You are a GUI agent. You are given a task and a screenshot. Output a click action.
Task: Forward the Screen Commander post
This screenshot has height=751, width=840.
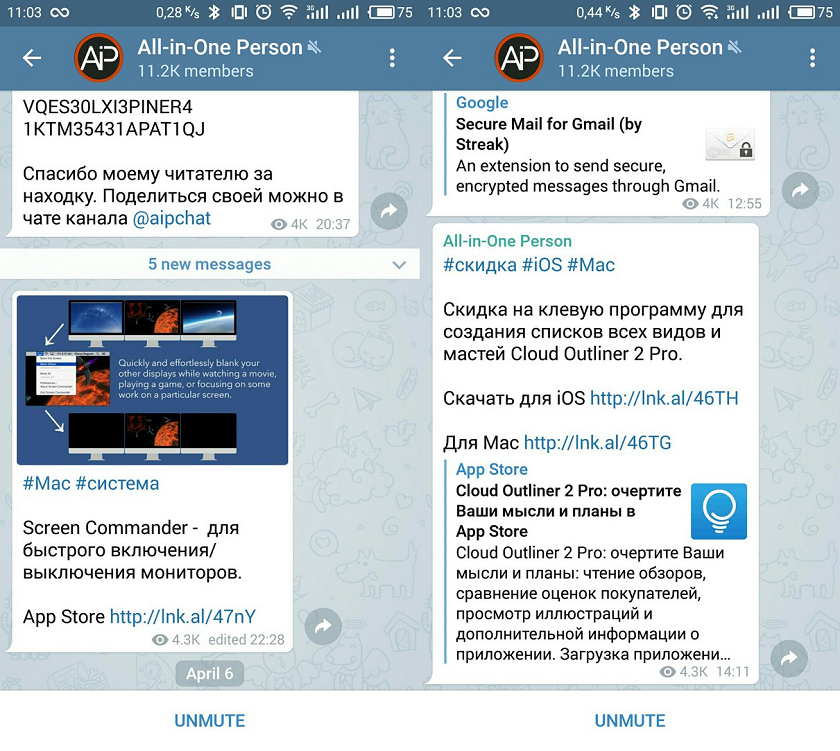(323, 626)
